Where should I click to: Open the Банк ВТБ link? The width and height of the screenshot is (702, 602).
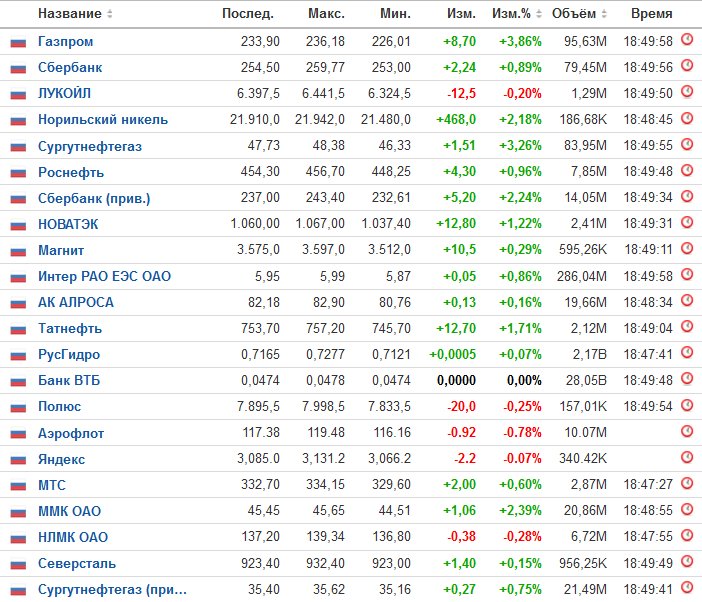coord(69,380)
